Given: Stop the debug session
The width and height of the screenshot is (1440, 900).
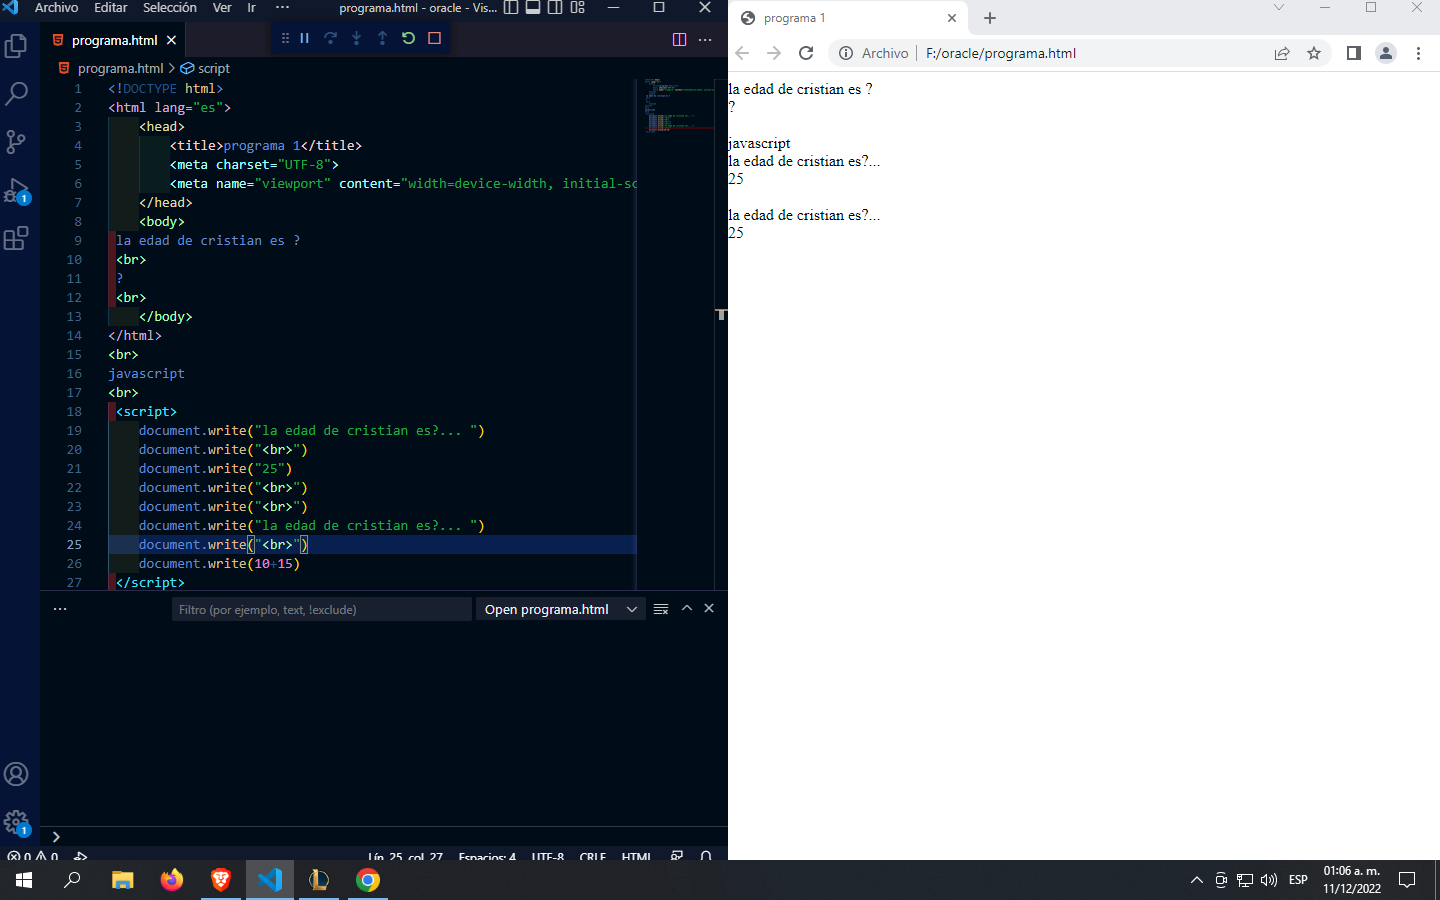Looking at the screenshot, I should click(435, 38).
